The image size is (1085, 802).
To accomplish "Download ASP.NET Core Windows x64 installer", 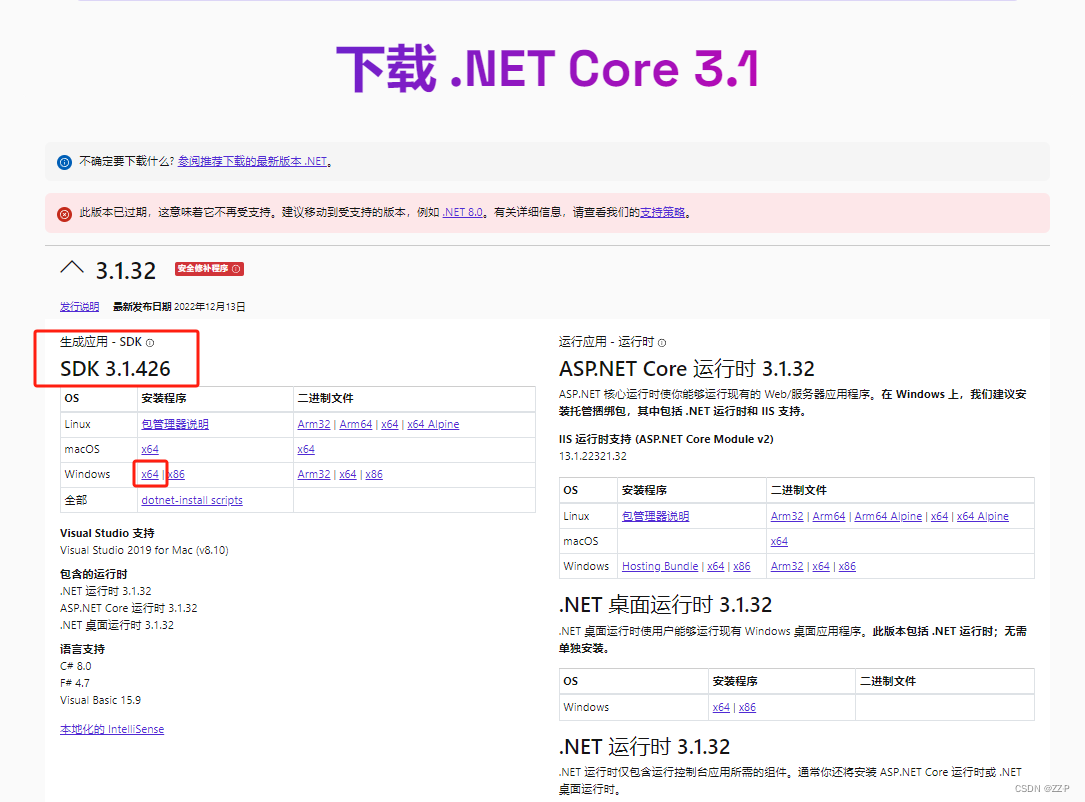I will (715, 566).
